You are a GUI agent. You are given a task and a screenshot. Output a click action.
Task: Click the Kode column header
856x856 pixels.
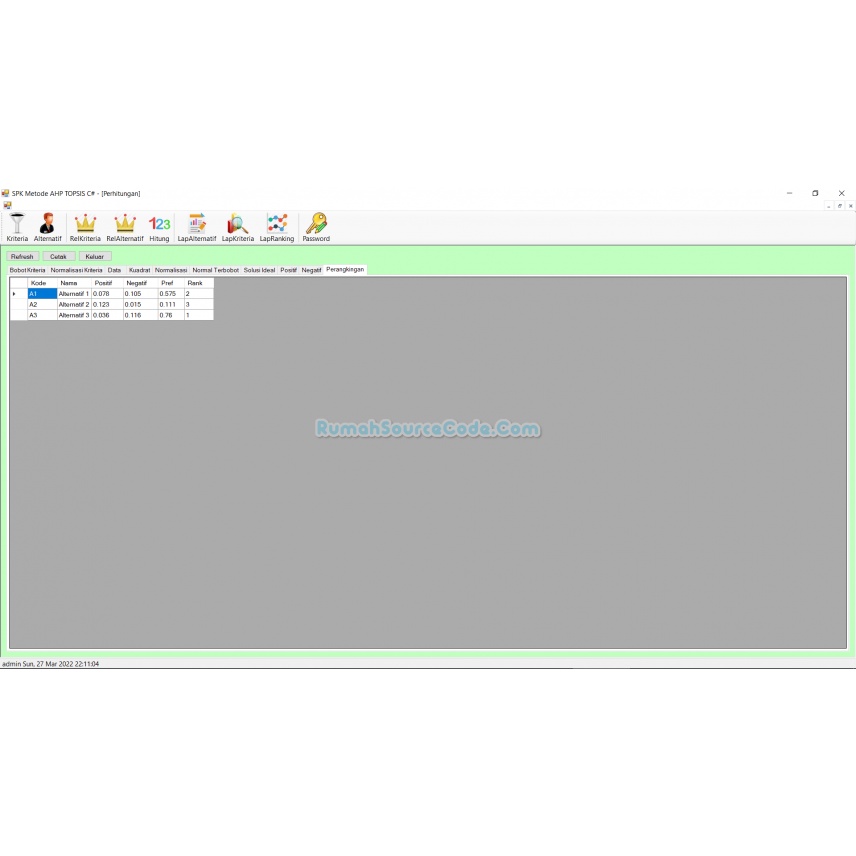click(x=42, y=283)
